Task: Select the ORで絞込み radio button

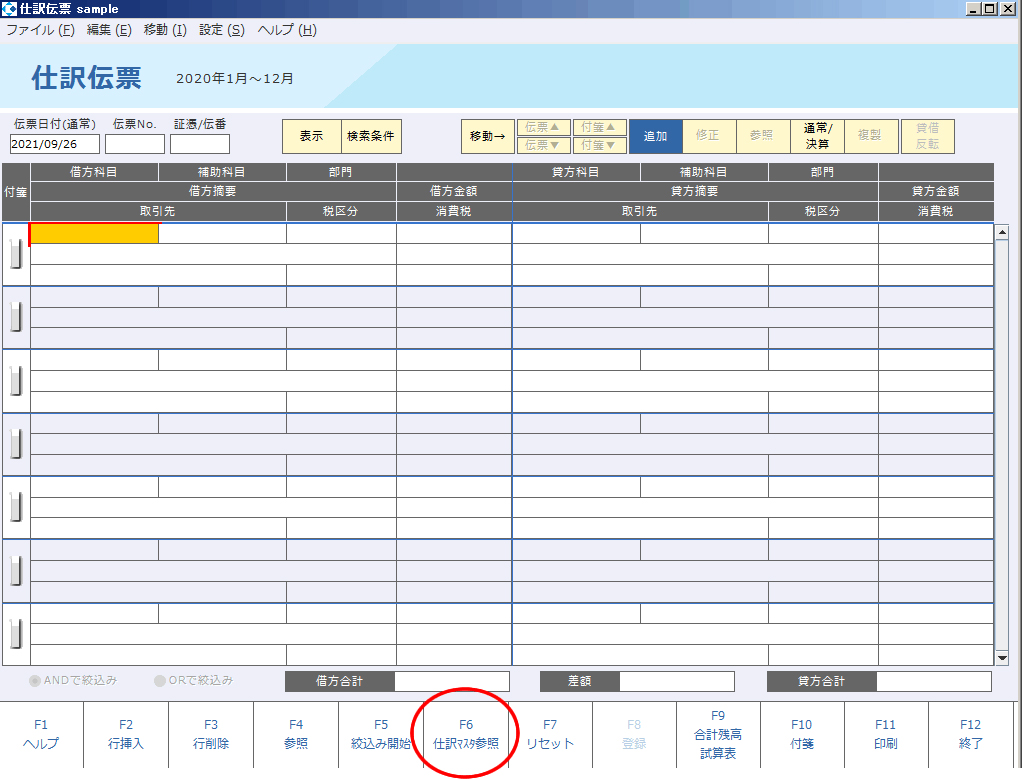Action: (160, 681)
